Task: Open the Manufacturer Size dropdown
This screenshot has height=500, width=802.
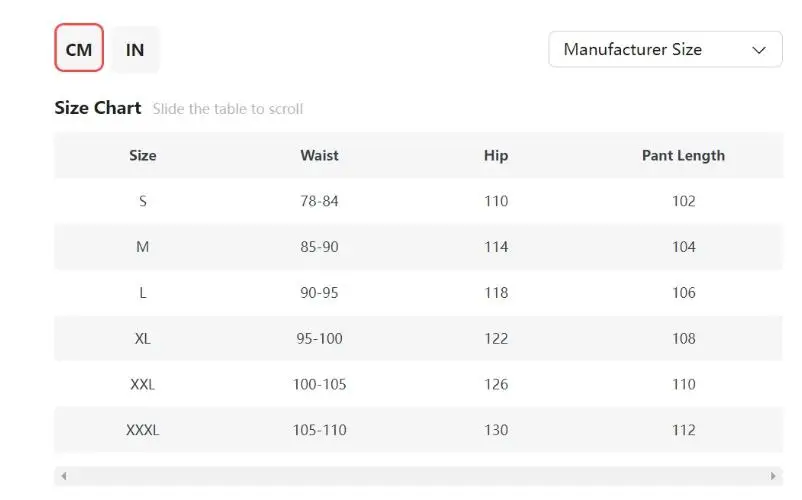Action: click(665, 49)
